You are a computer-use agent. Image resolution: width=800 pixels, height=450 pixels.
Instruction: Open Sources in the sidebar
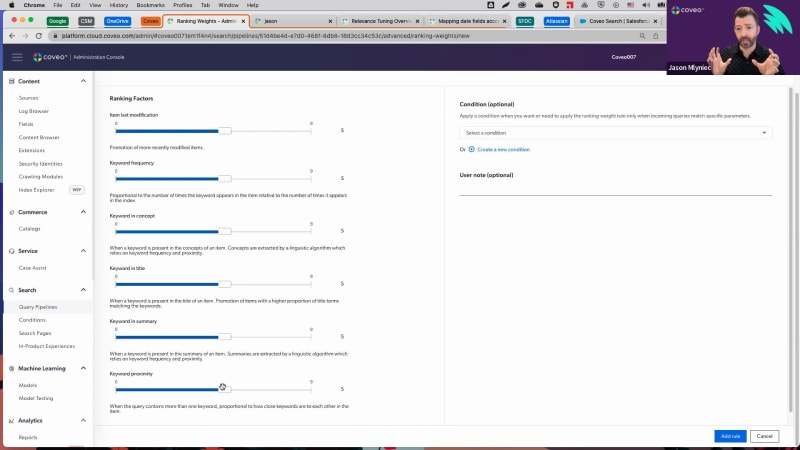tap(29, 98)
